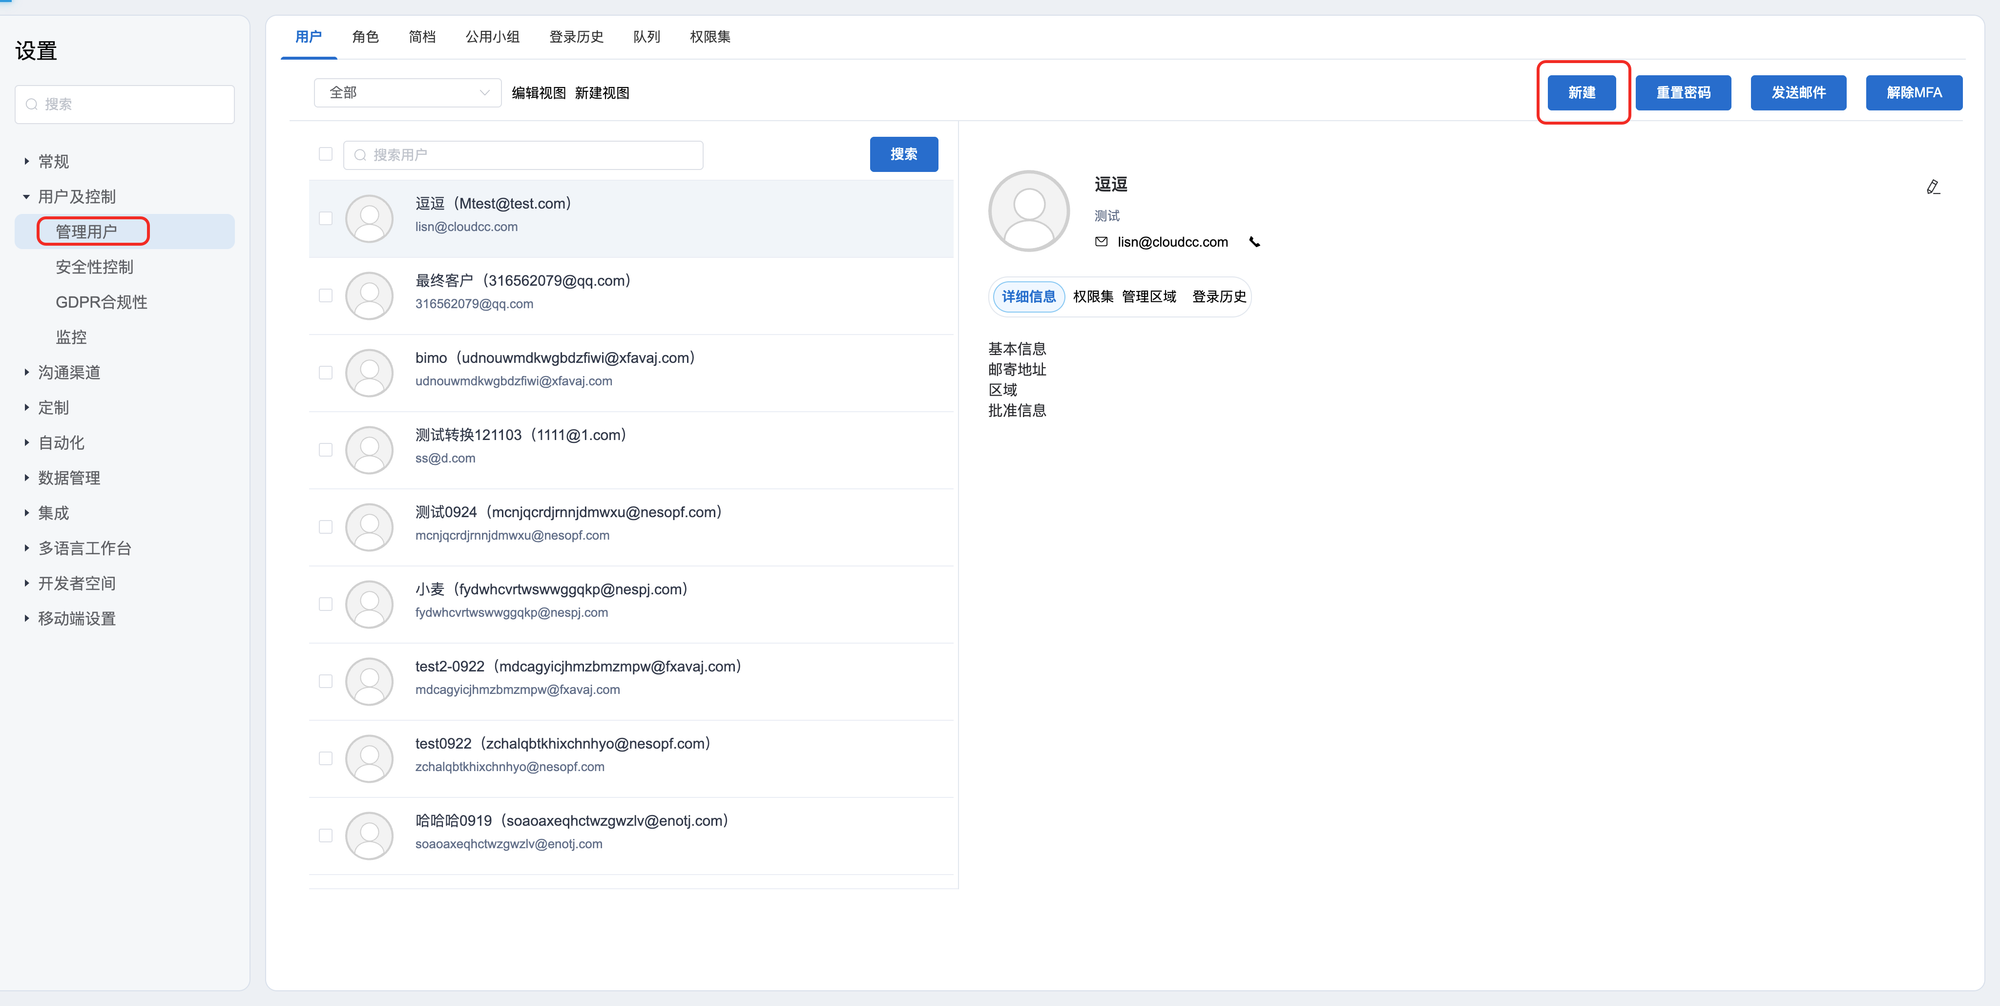Click the 重置密码 button
Screen dimensions: 2000x1006
click(x=1683, y=93)
